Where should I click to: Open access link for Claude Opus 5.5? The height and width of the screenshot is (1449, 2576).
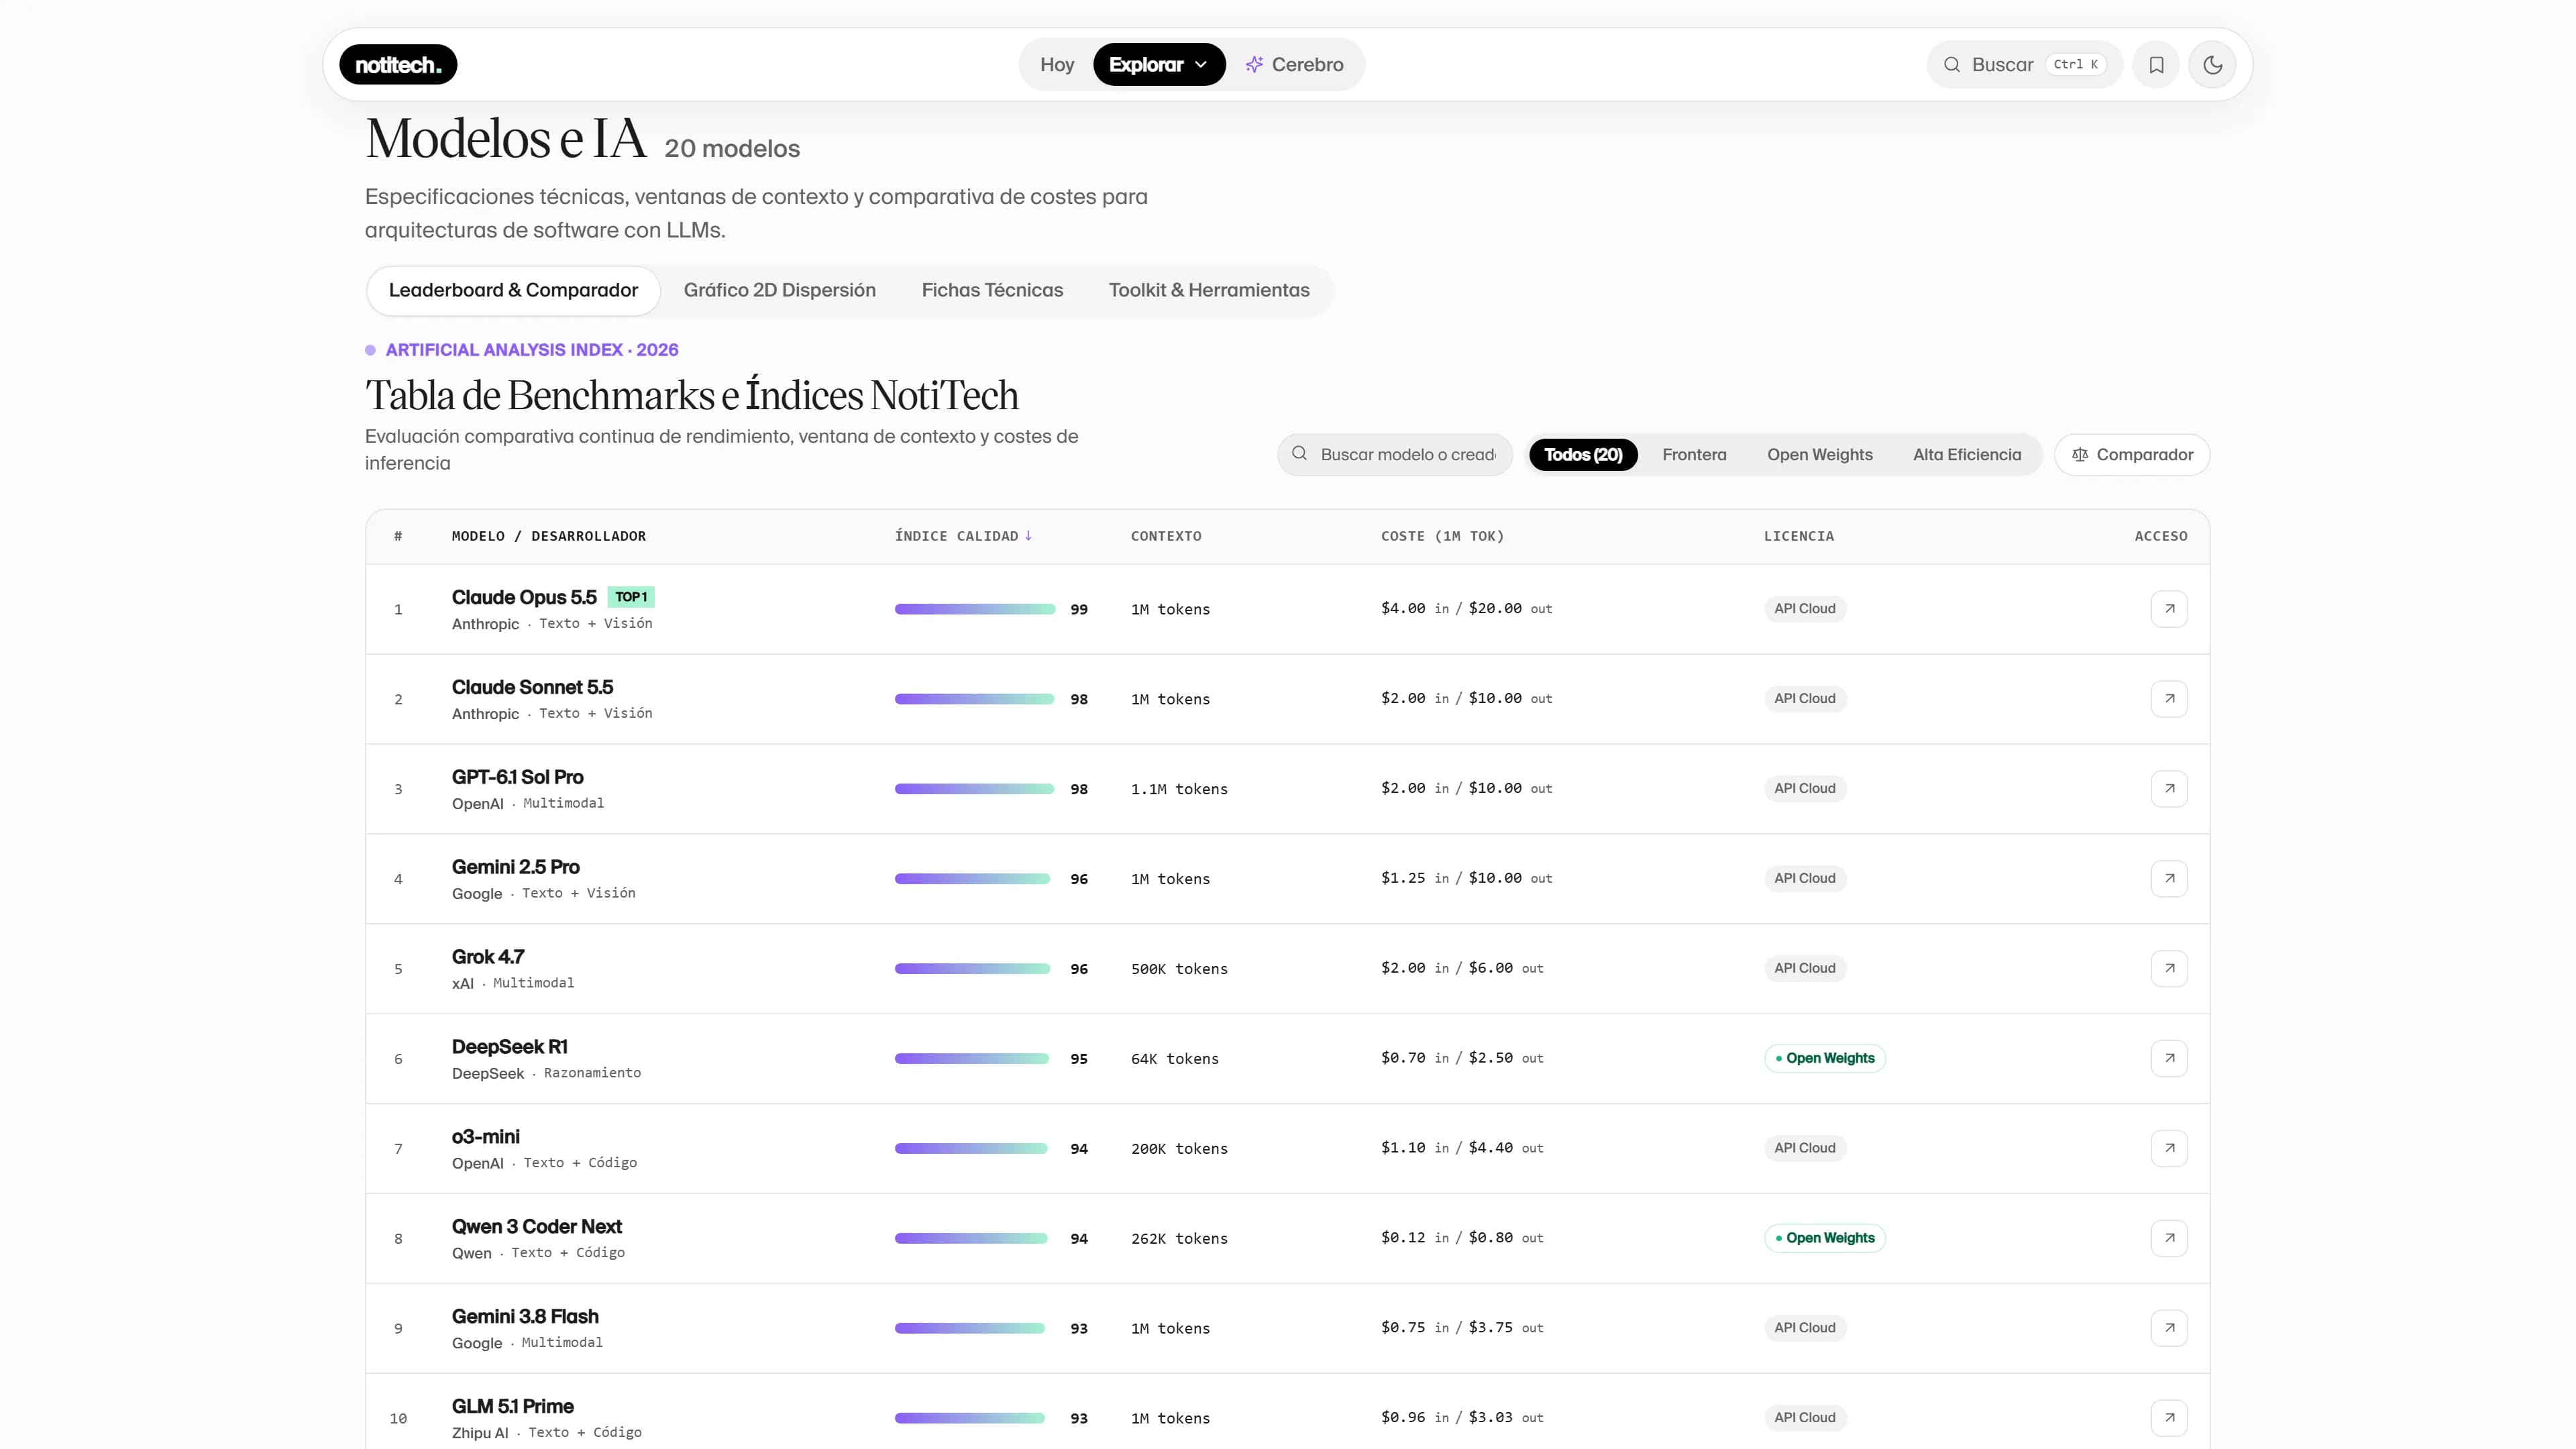click(2169, 608)
